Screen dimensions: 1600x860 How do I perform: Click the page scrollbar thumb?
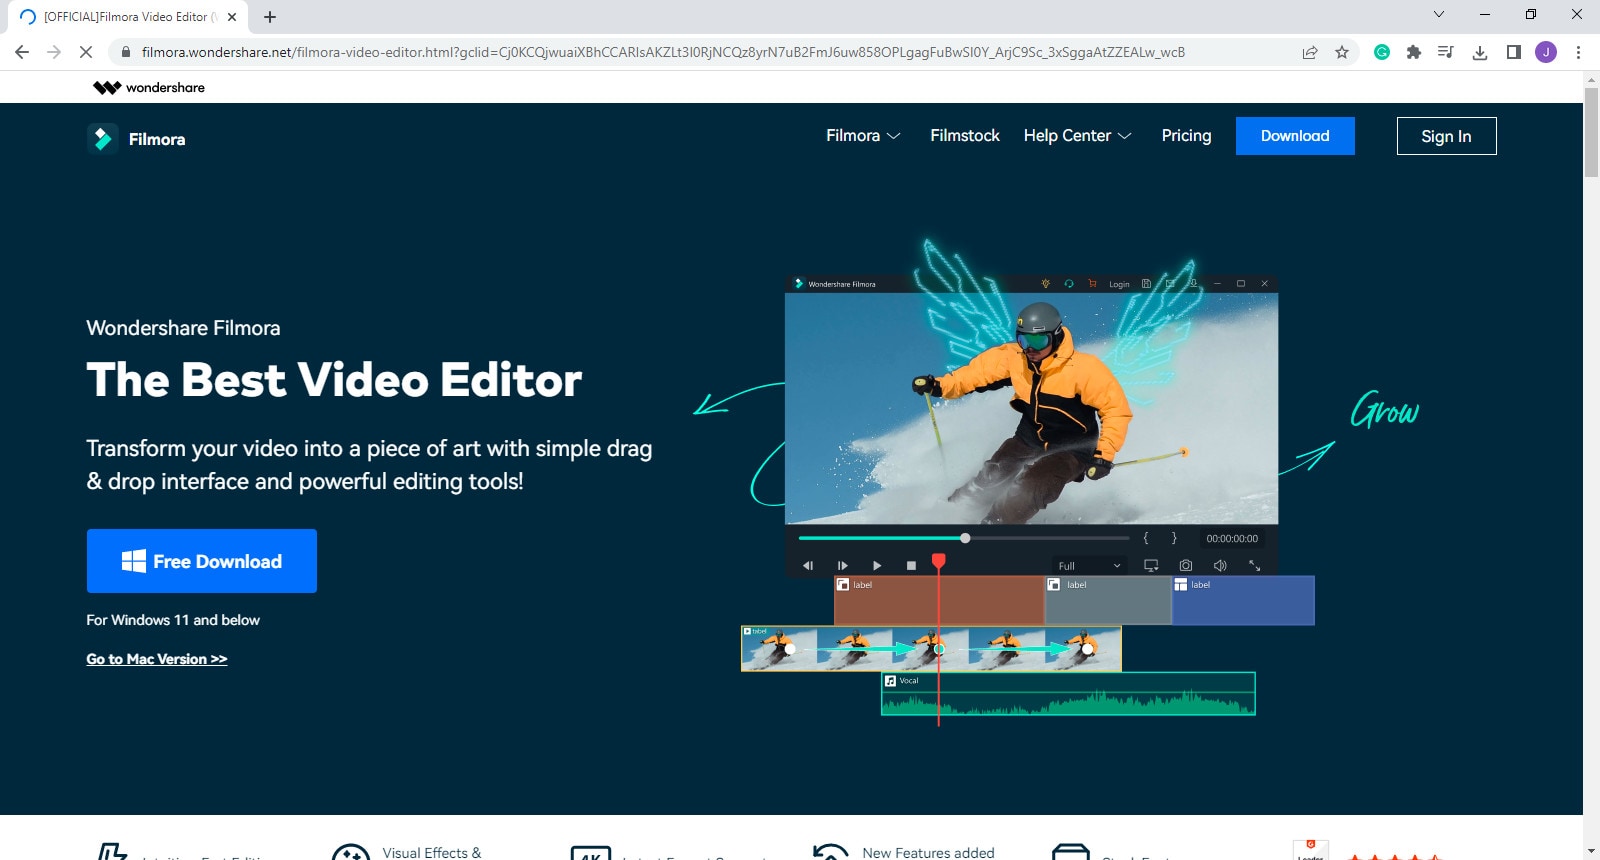tap(1591, 132)
